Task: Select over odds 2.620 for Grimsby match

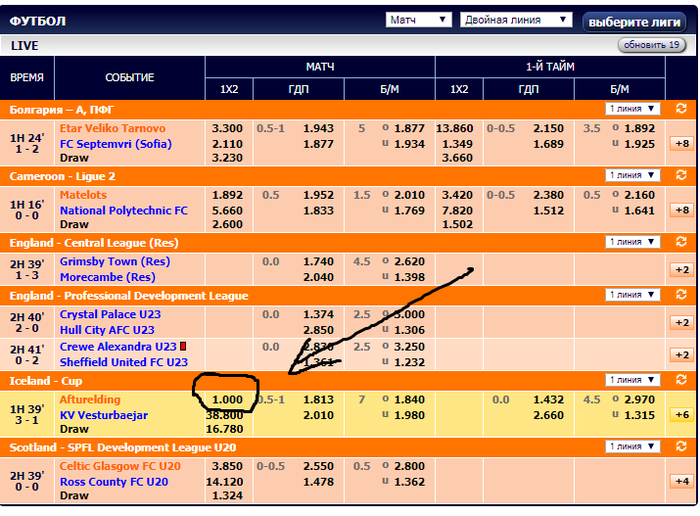Action: pyautogui.click(x=409, y=262)
